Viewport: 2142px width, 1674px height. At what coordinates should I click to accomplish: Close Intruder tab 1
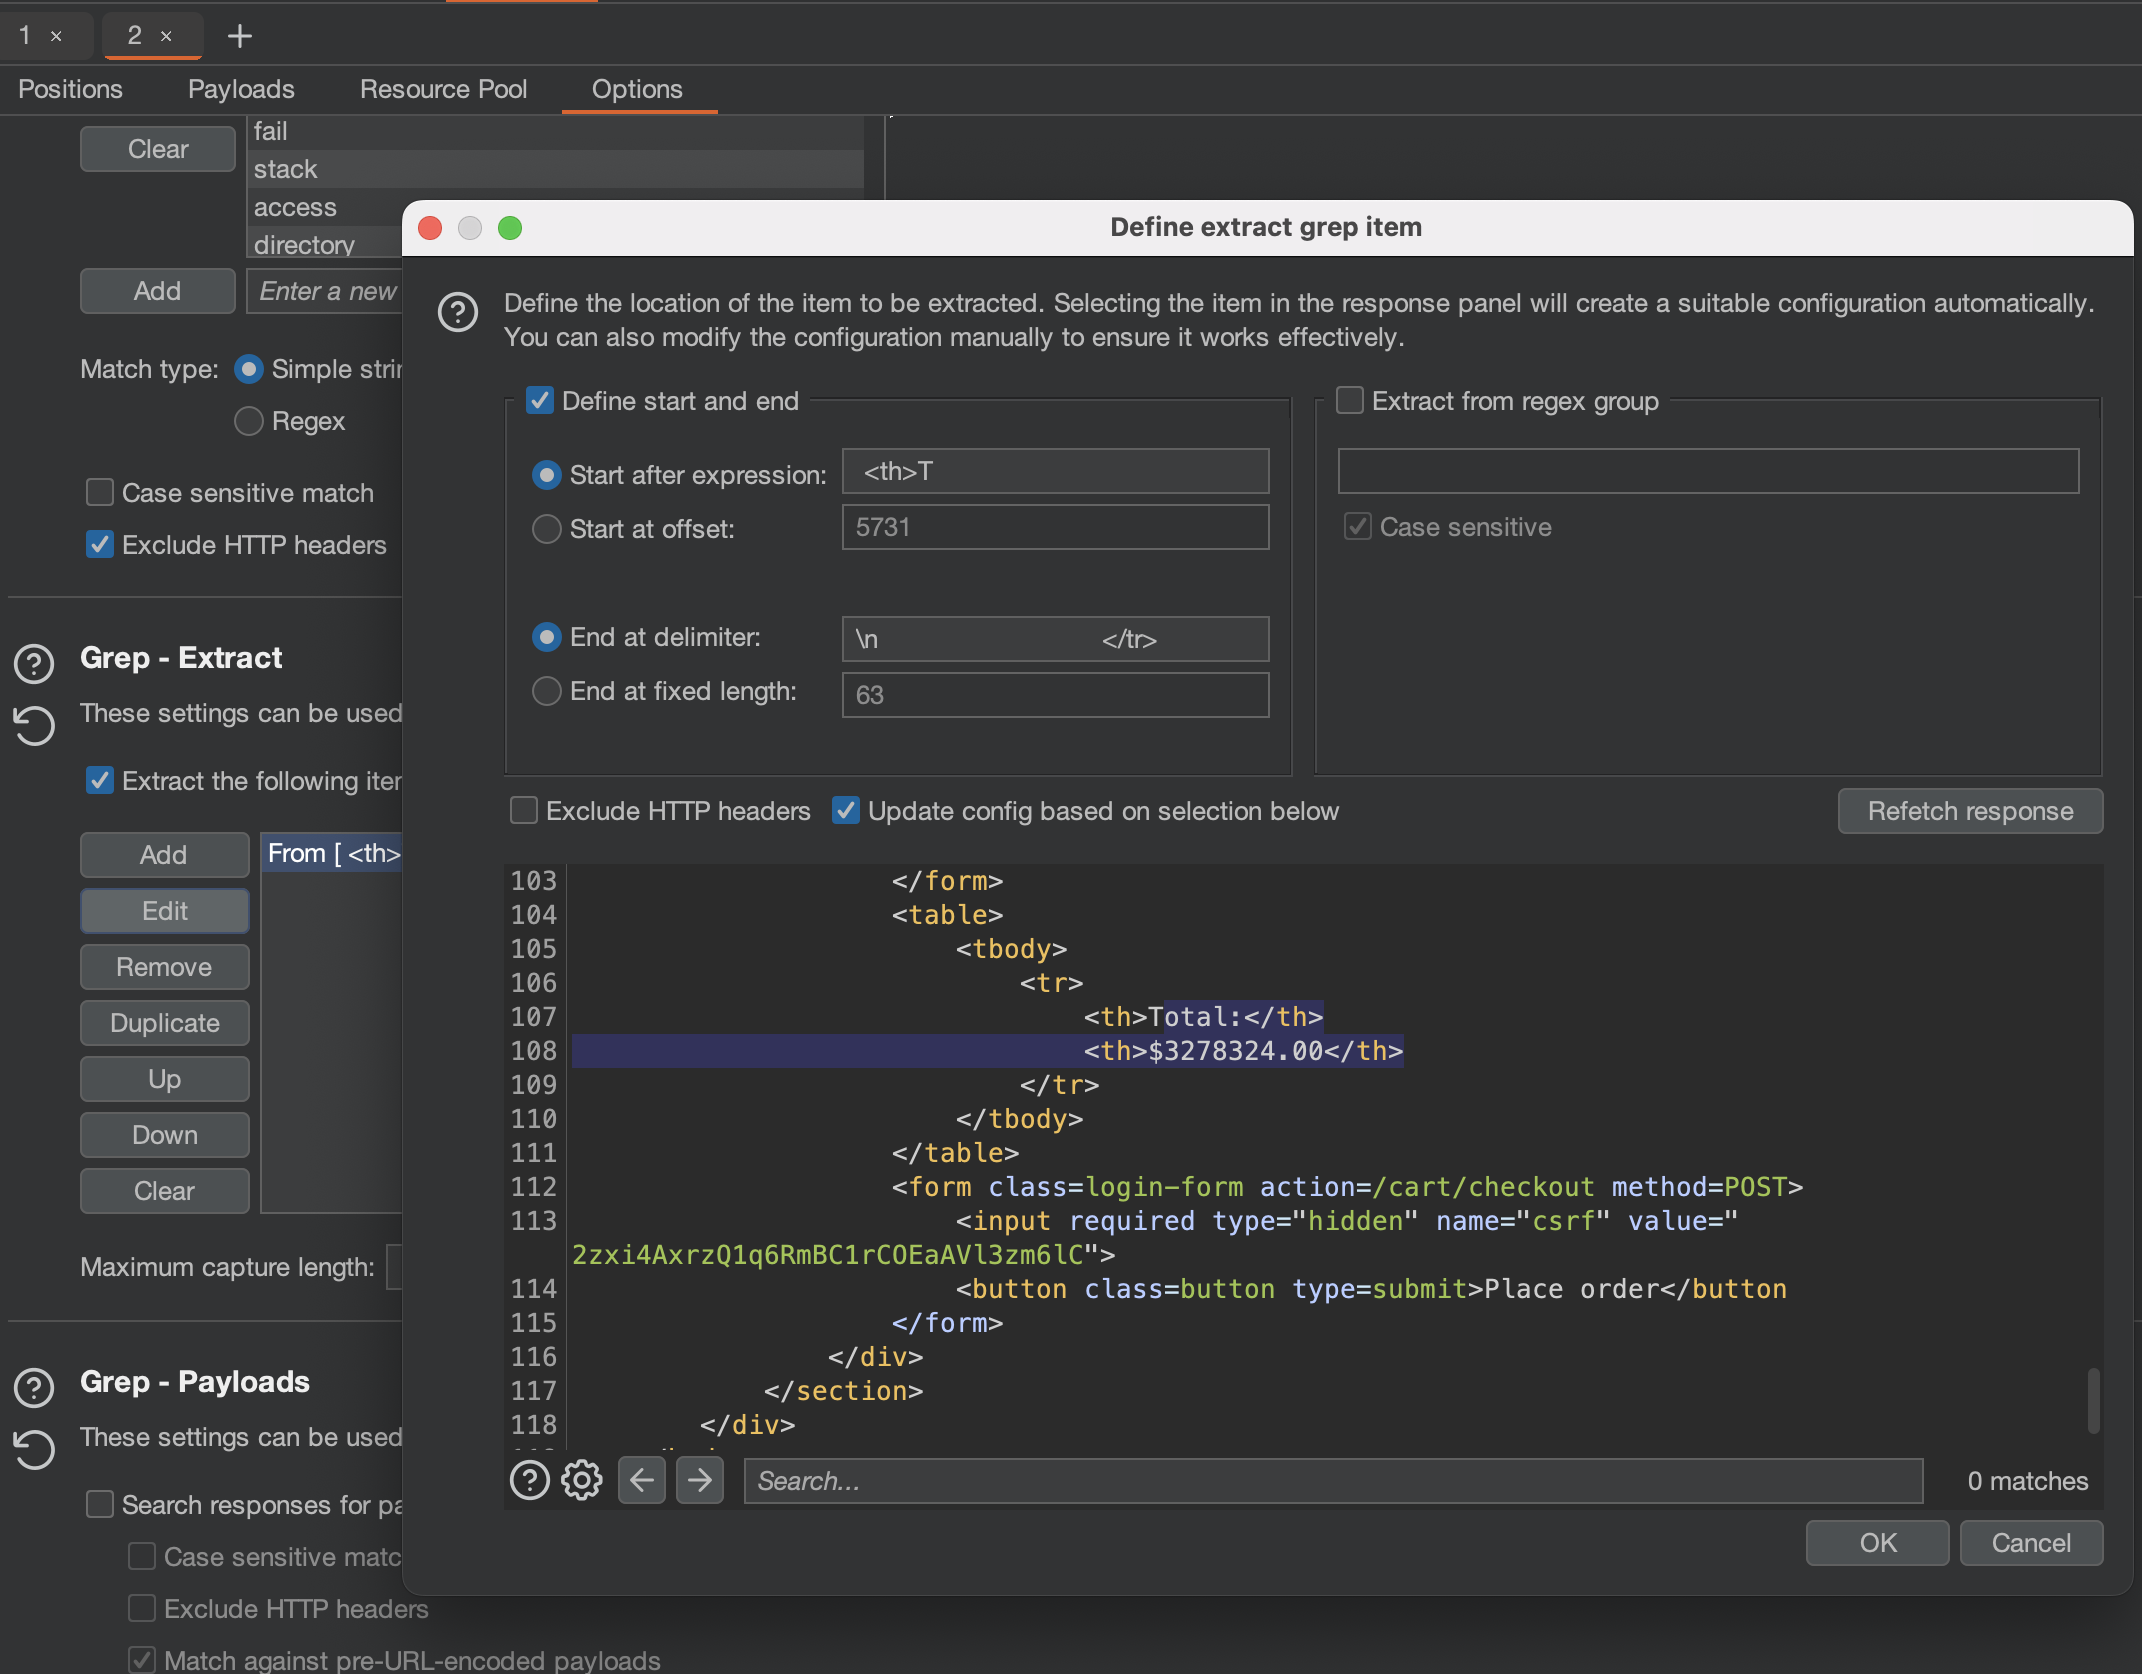pyautogui.click(x=57, y=36)
